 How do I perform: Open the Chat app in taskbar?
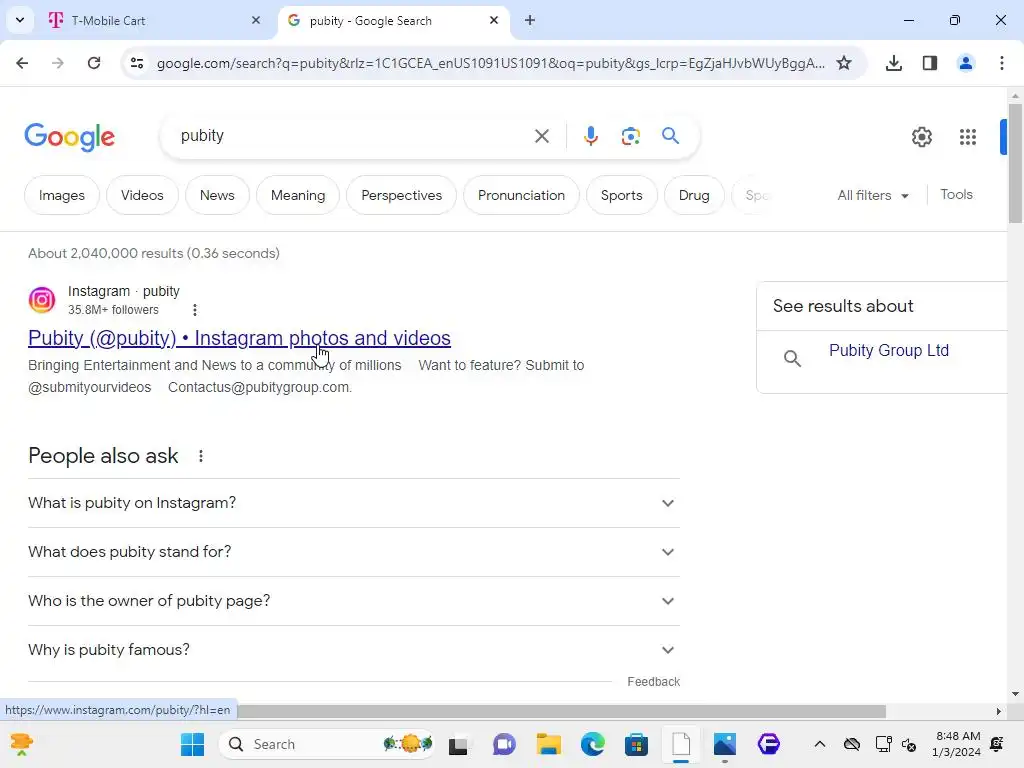coord(504,744)
